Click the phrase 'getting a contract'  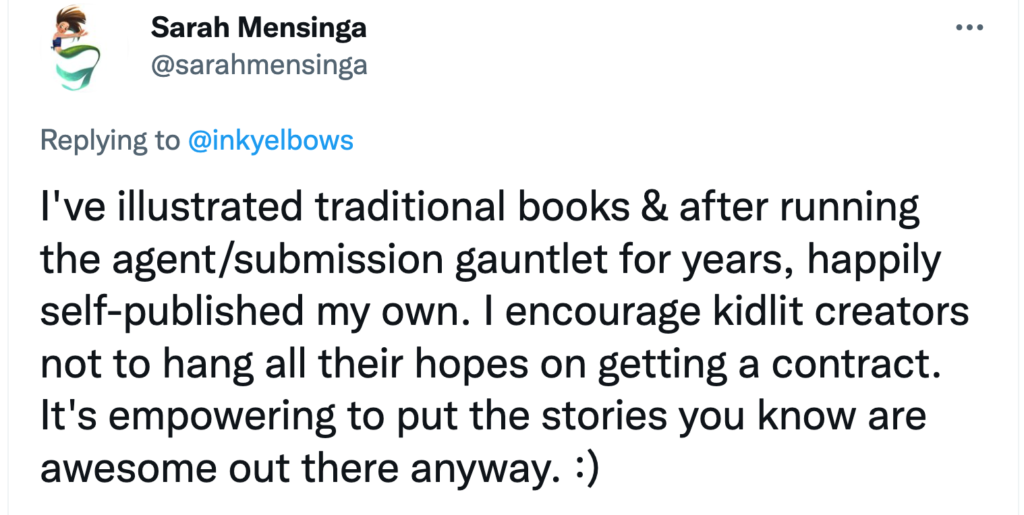pyautogui.click(x=768, y=364)
